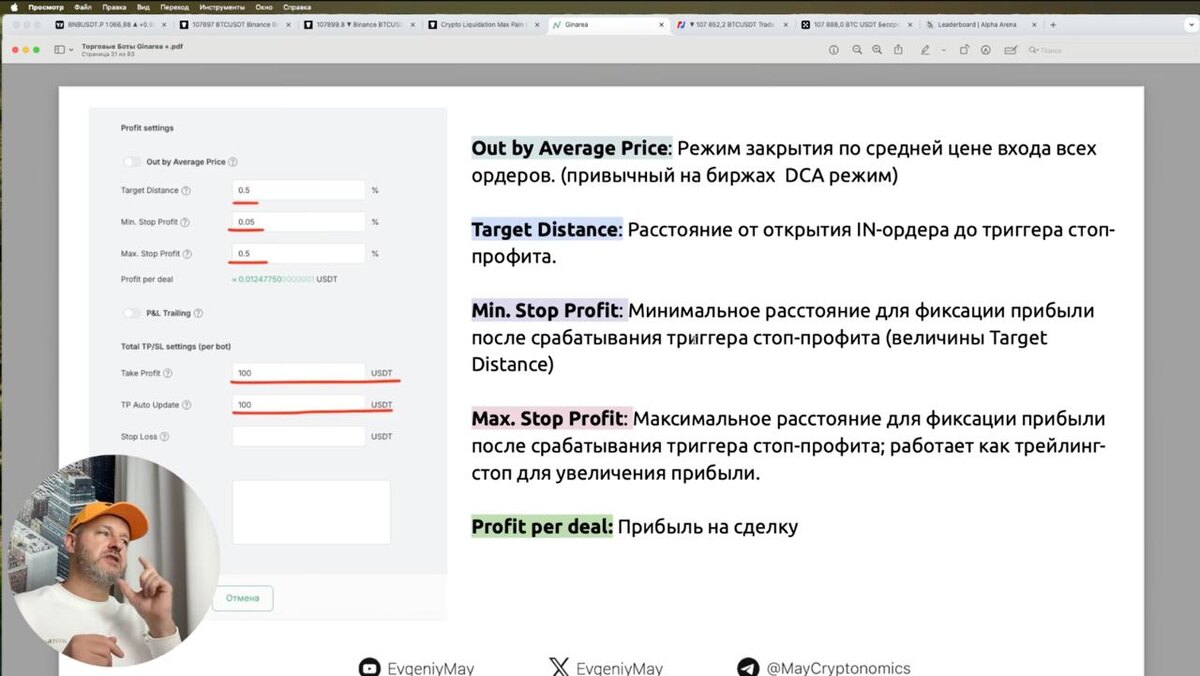Click the Отмена button
Image resolution: width=1200 pixels, height=676 pixels.
(243, 598)
